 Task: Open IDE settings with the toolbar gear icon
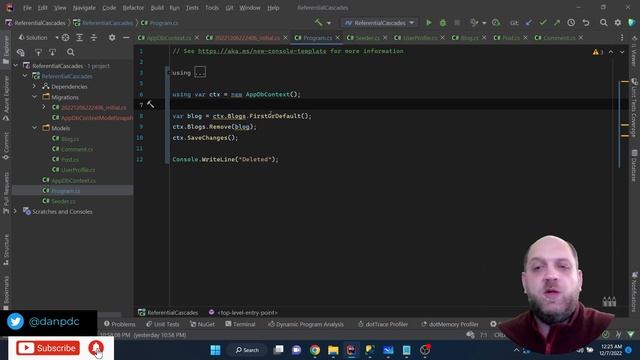[618, 23]
